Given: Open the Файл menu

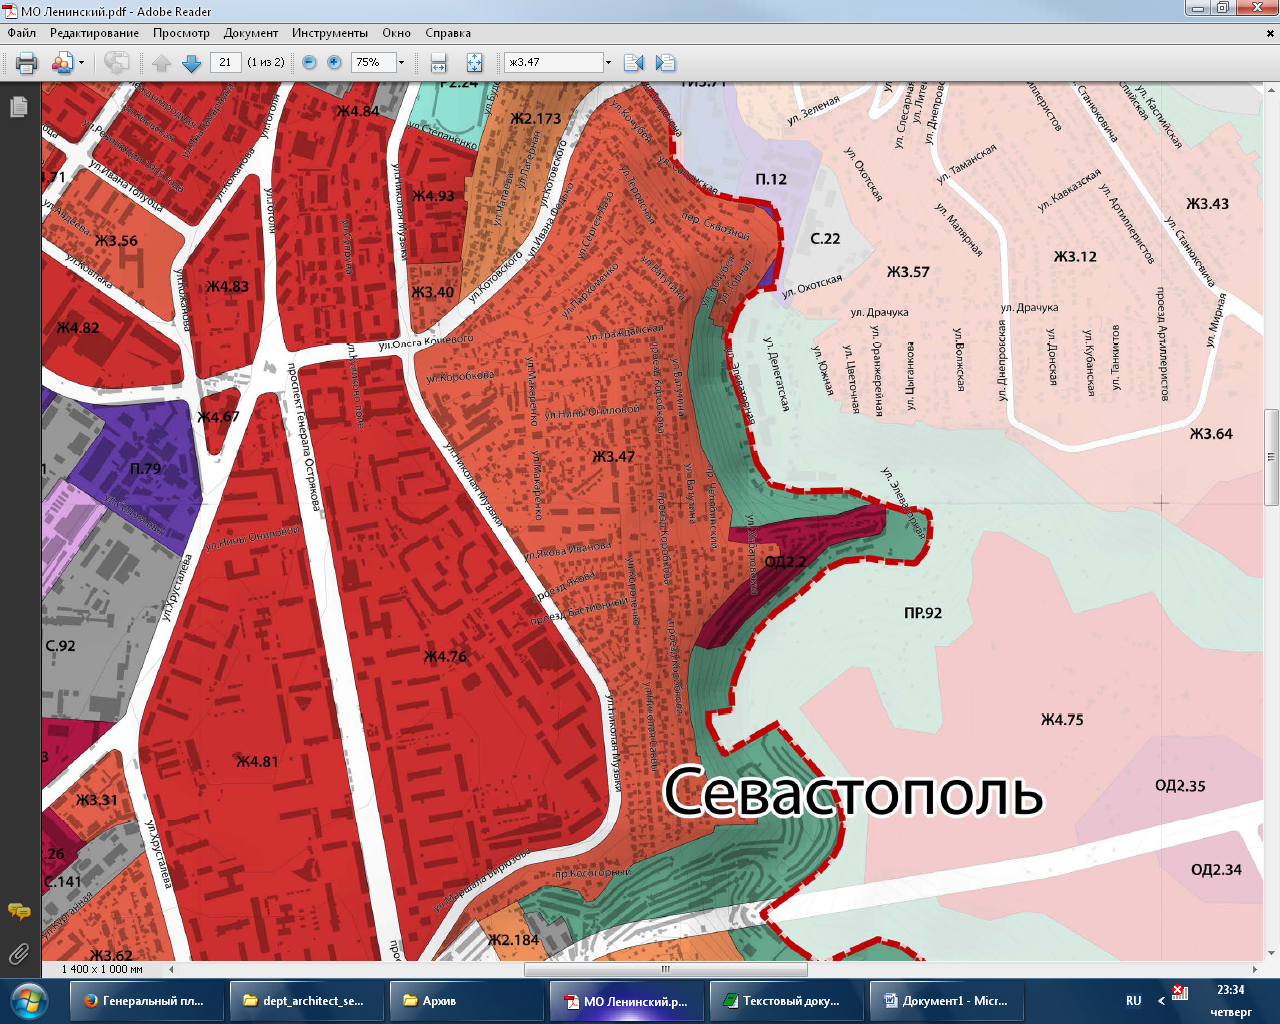Looking at the screenshot, I should 21,33.
